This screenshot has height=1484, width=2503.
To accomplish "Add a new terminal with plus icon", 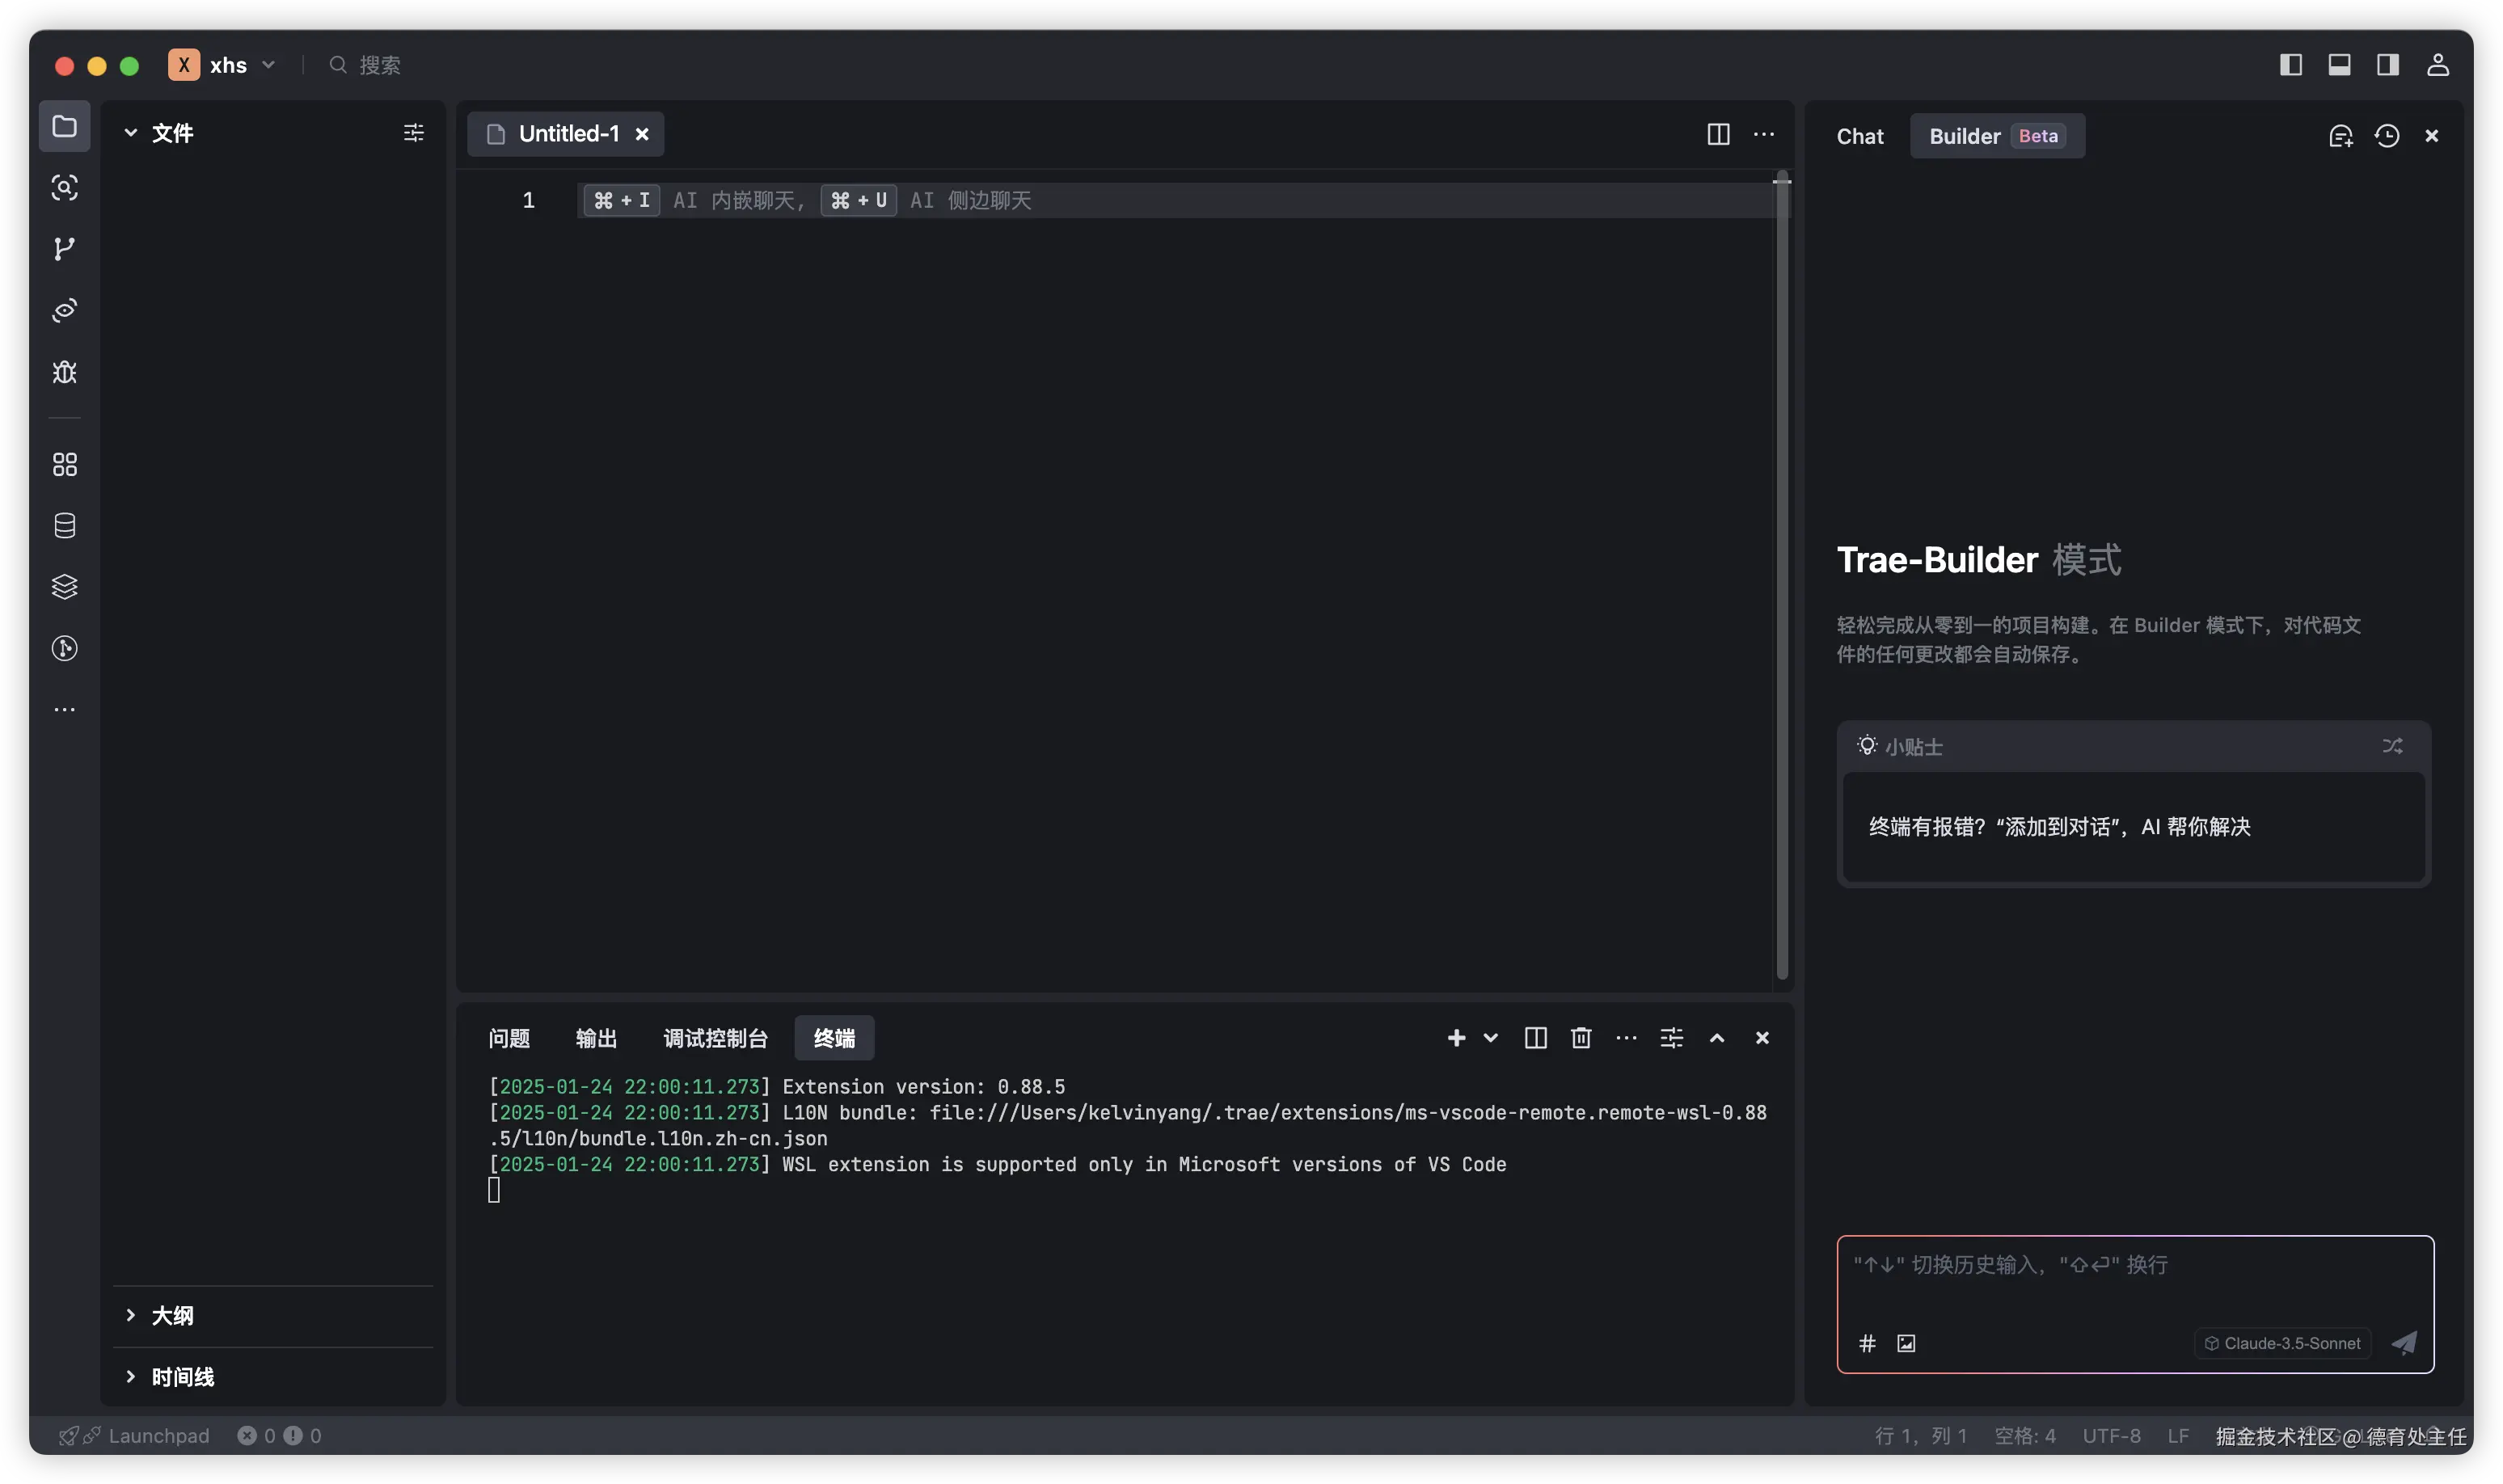I will click(1456, 1038).
